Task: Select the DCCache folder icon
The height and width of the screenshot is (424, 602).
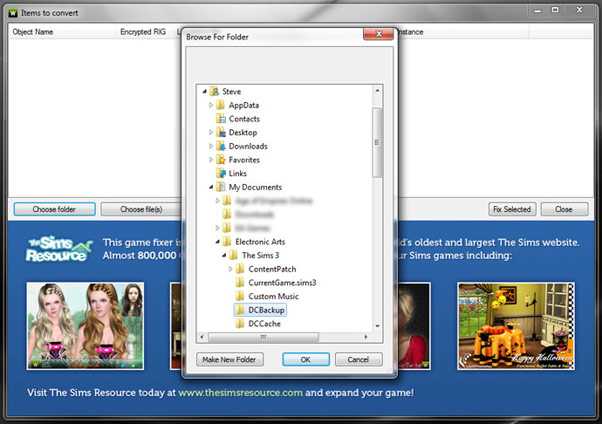Action: (x=240, y=324)
